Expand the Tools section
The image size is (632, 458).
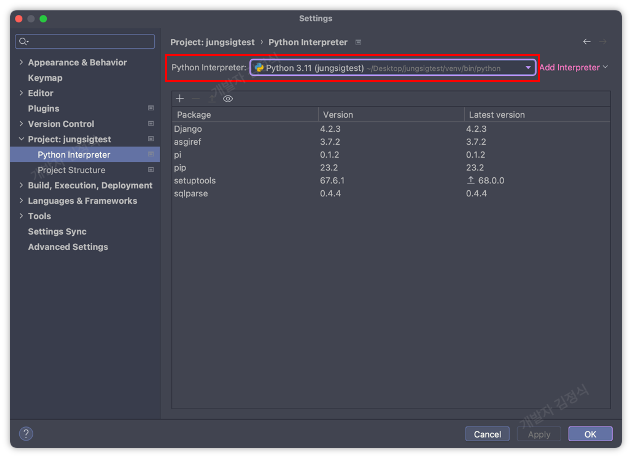click(21, 216)
